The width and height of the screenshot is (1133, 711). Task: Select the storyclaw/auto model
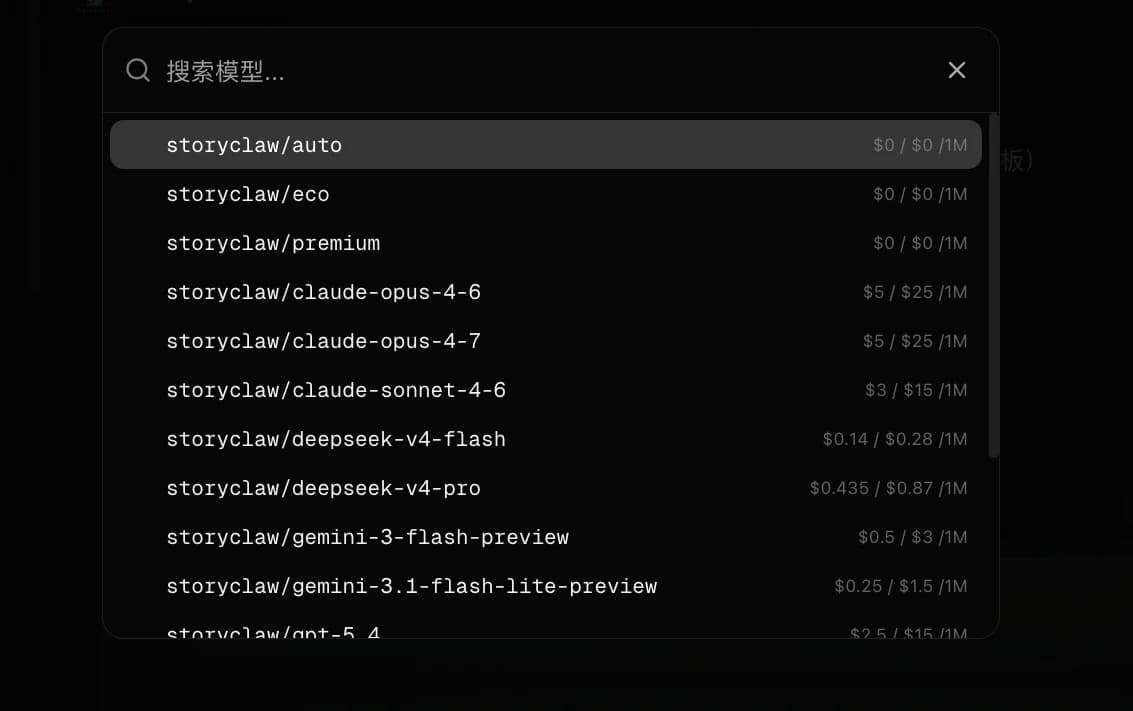click(546, 145)
